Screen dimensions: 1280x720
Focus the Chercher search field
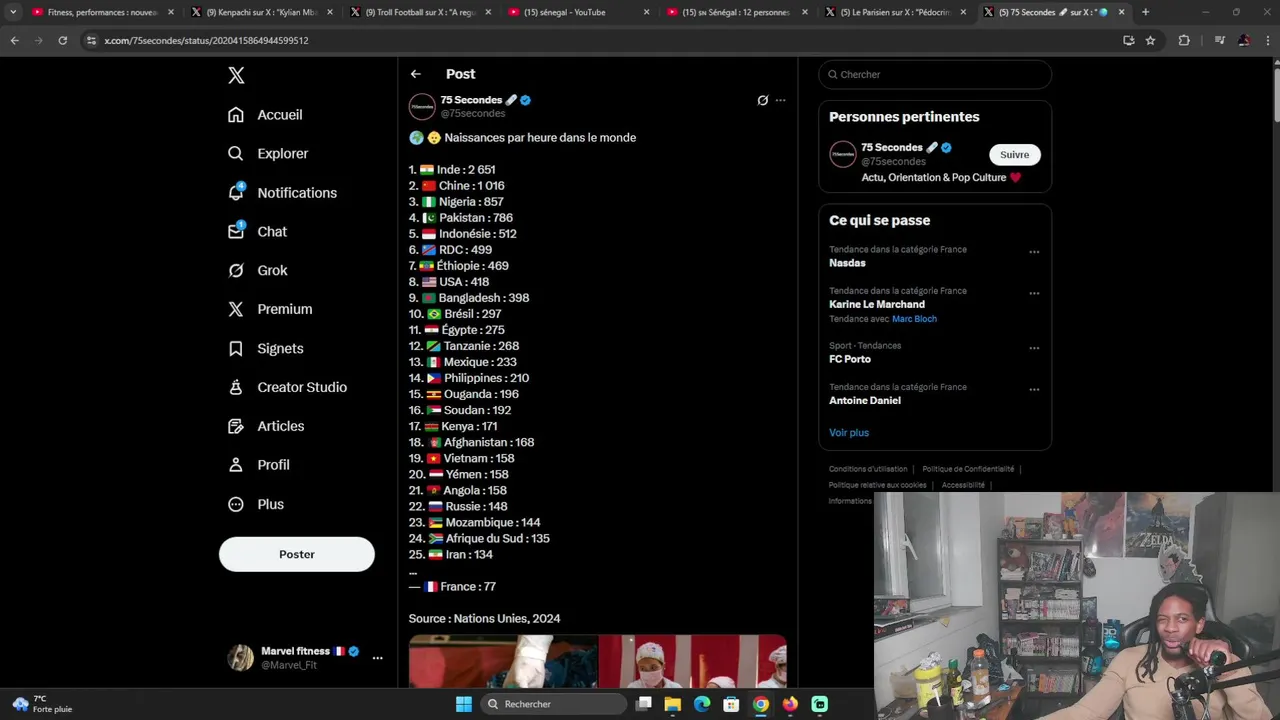[935, 74]
